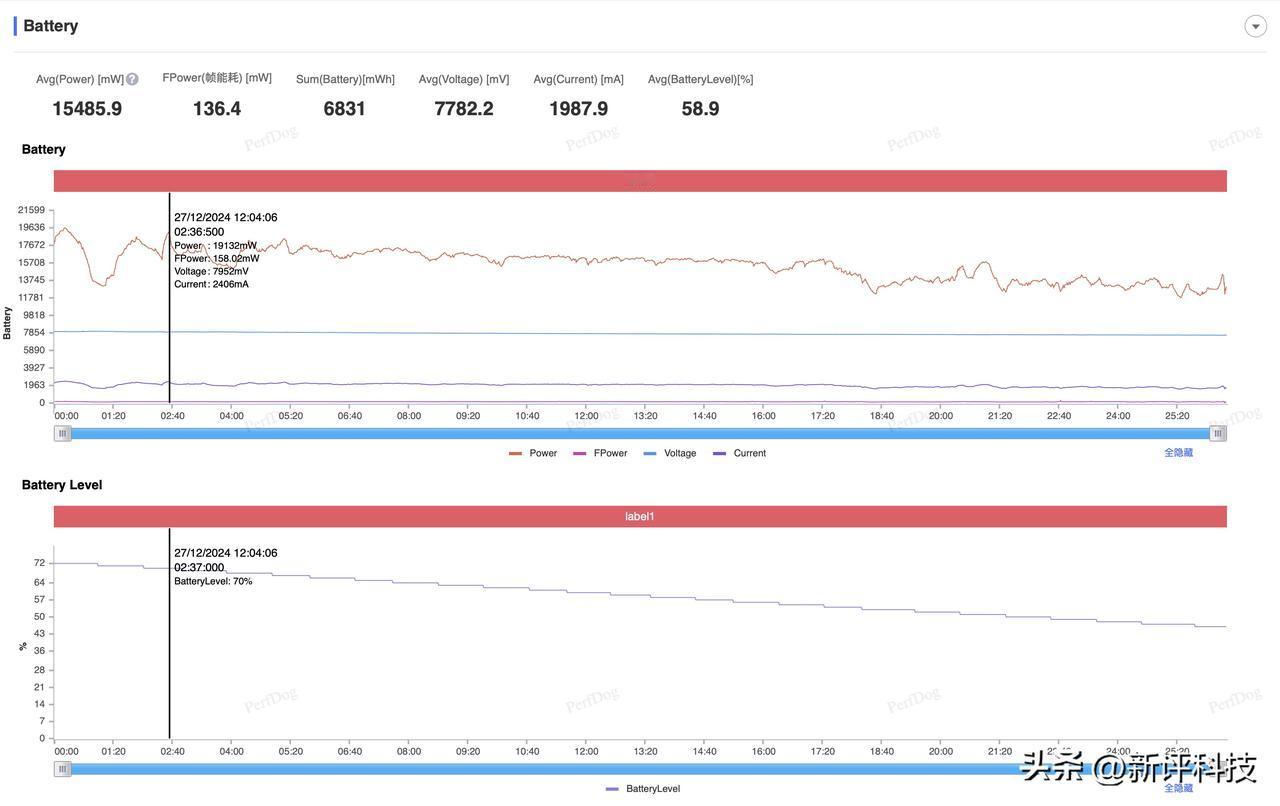
Task: Click the Power: 19132mW tooltip line
Action: pos(215,245)
